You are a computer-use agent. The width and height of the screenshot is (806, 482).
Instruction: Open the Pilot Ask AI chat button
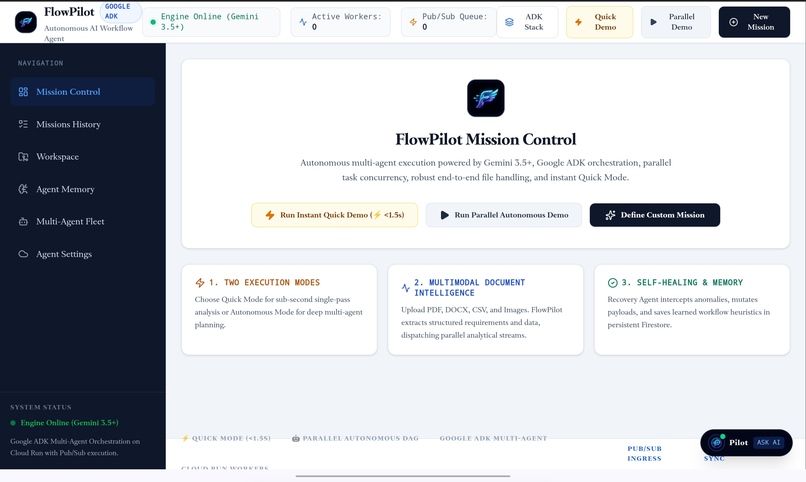tap(746, 442)
